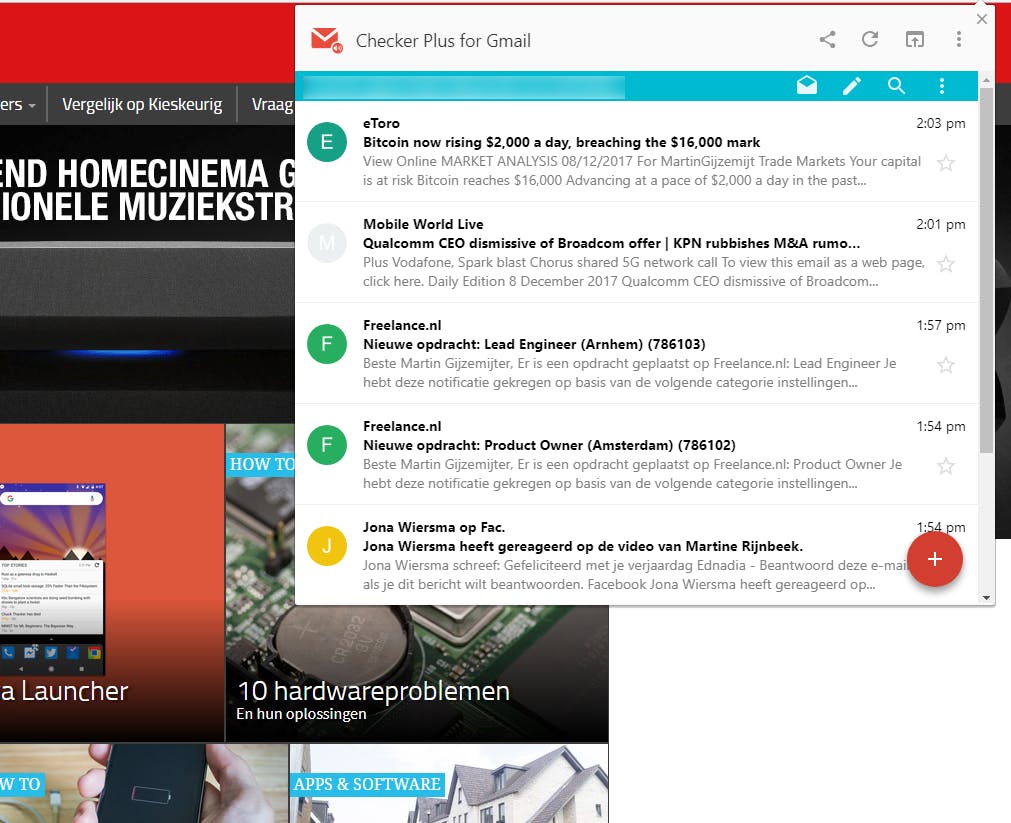Open Nieuwe opdracht: Product Owner email
1011x823 pixels.
[549, 445]
